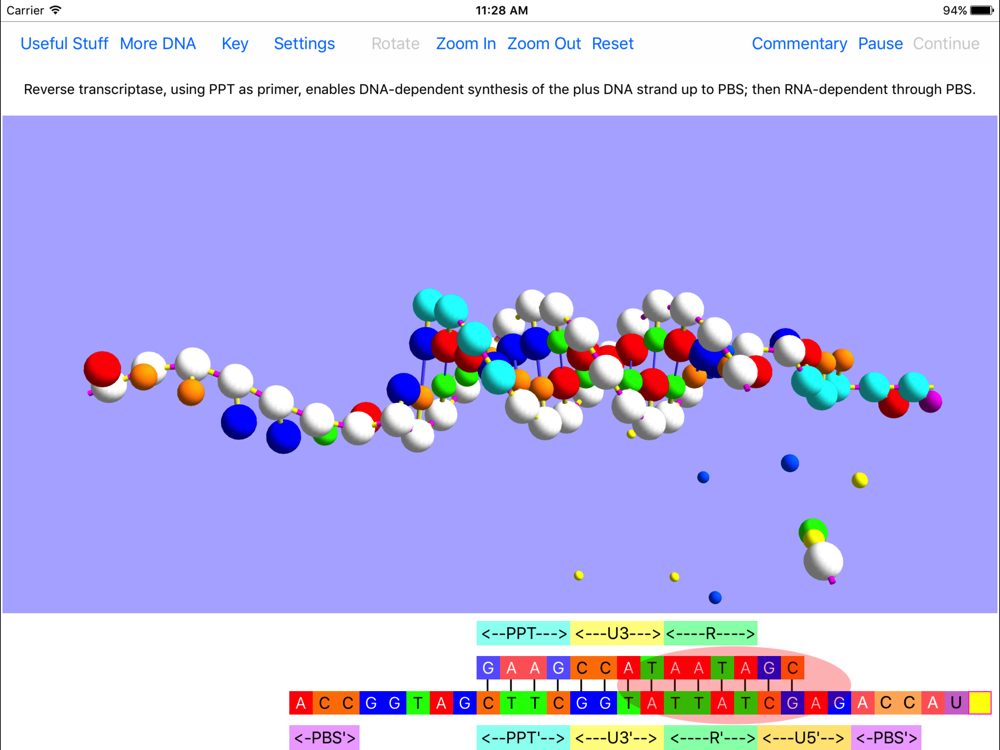The width and height of the screenshot is (1000, 750).
Task: Tap the battery indicator in status bar
Action: [x=981, y=10]
